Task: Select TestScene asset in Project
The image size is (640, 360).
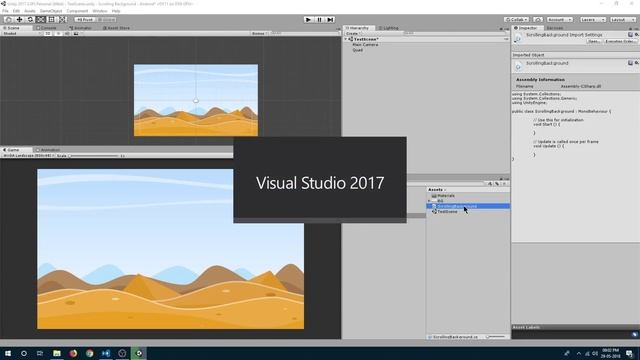Action: pos(444,211)
